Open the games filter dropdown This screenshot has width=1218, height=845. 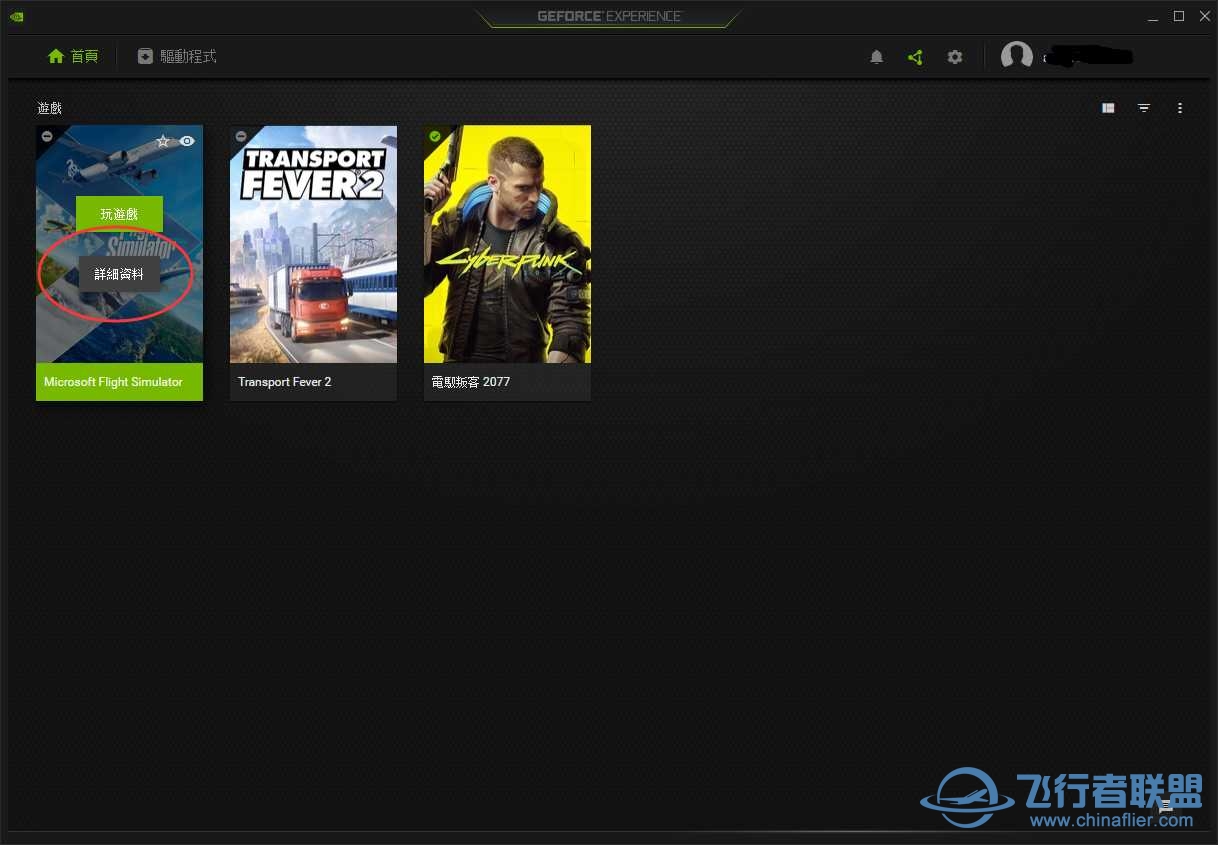[1144, 108]
